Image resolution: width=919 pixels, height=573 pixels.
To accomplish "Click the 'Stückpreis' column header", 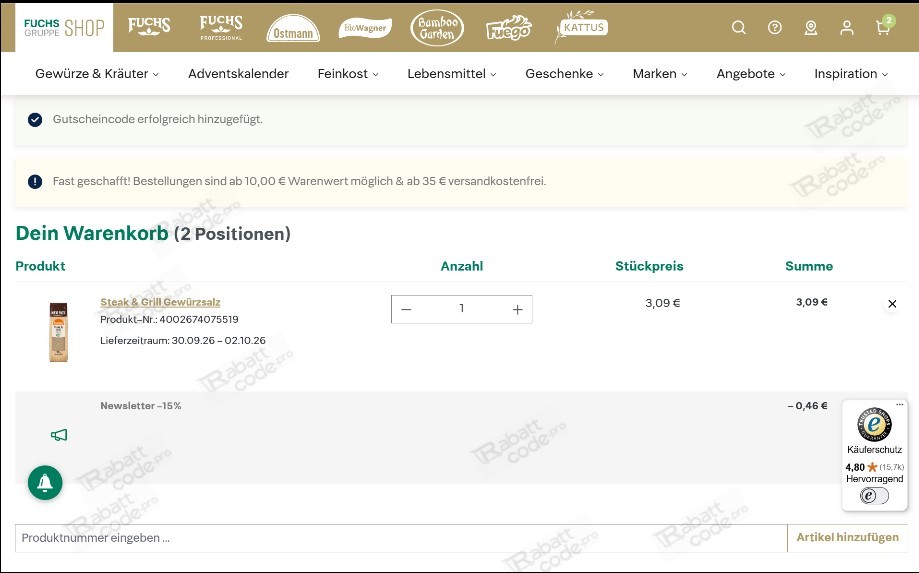I will pos(649,266).
